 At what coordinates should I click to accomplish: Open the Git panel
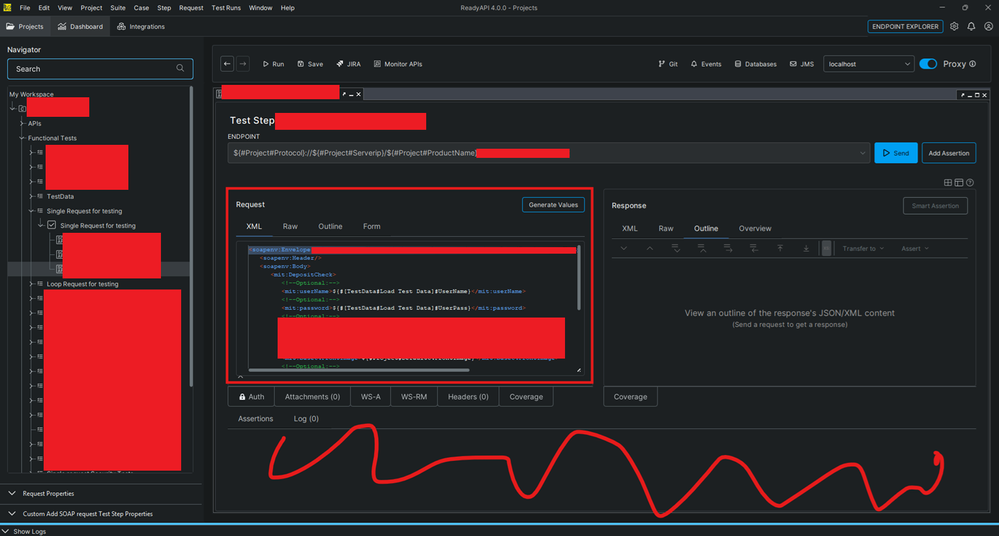[x=668, y=64]
